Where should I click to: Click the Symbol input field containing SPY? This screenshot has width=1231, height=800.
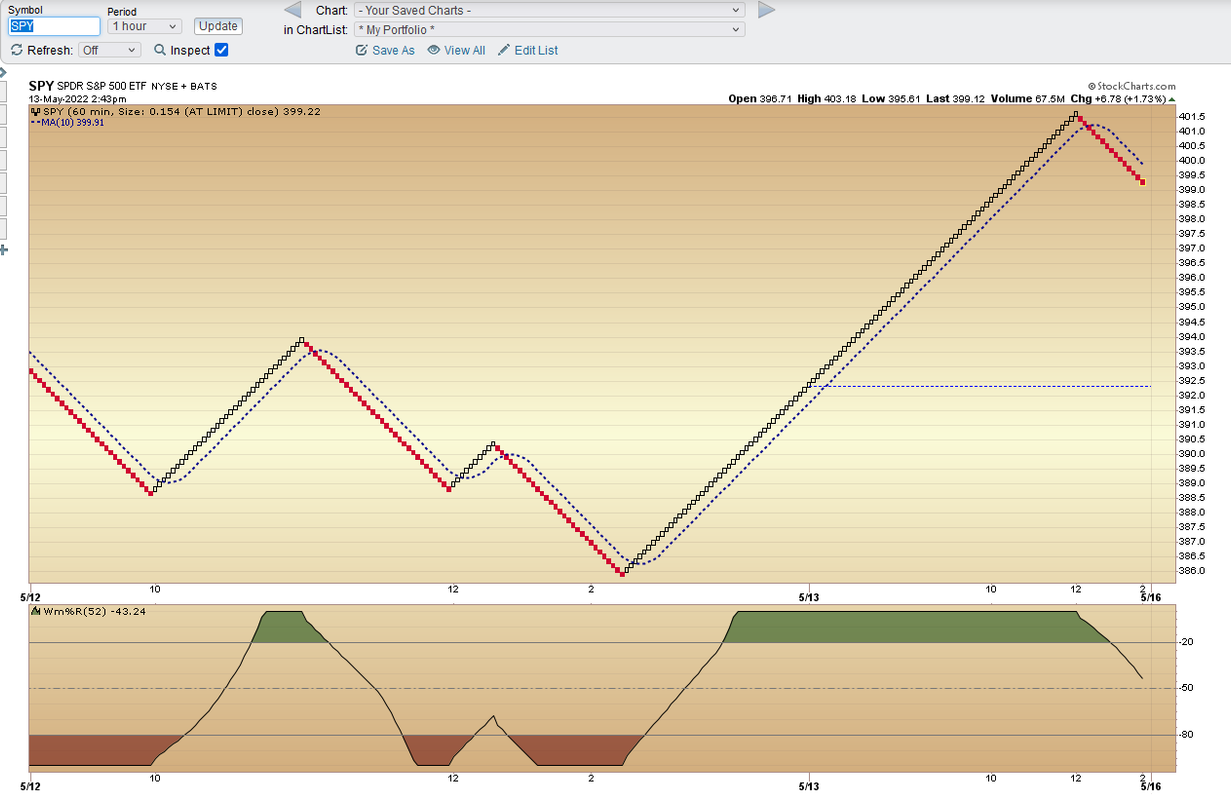coord(54,26)
